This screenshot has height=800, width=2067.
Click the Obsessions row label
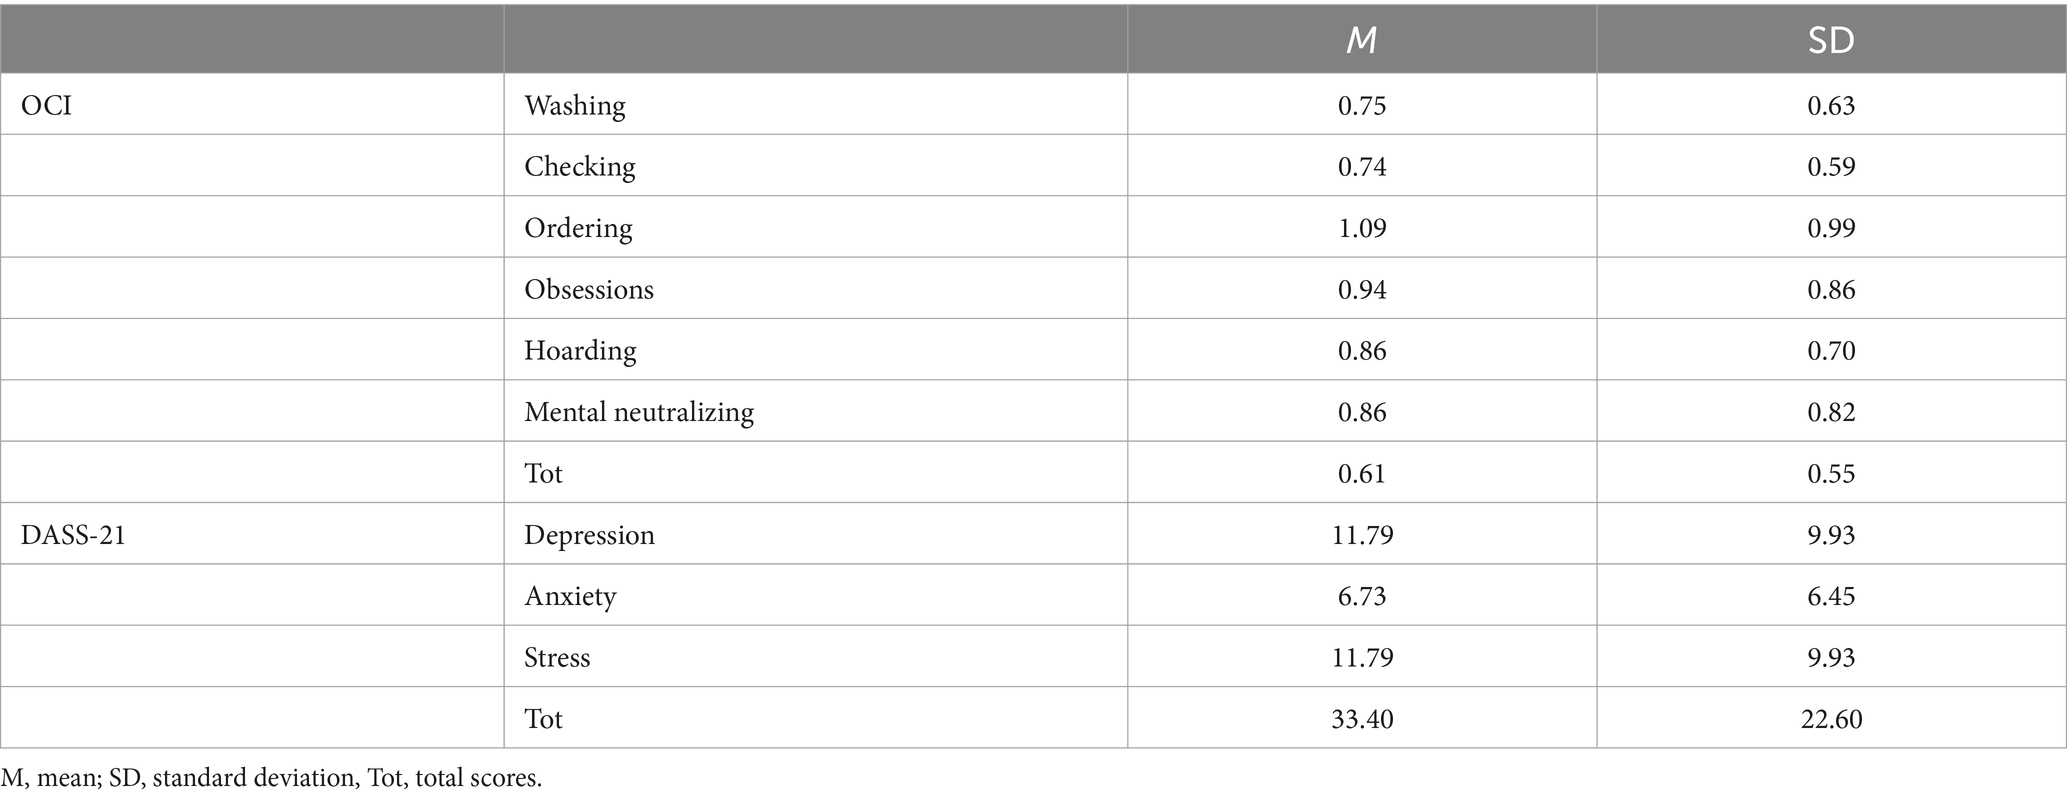589,290
